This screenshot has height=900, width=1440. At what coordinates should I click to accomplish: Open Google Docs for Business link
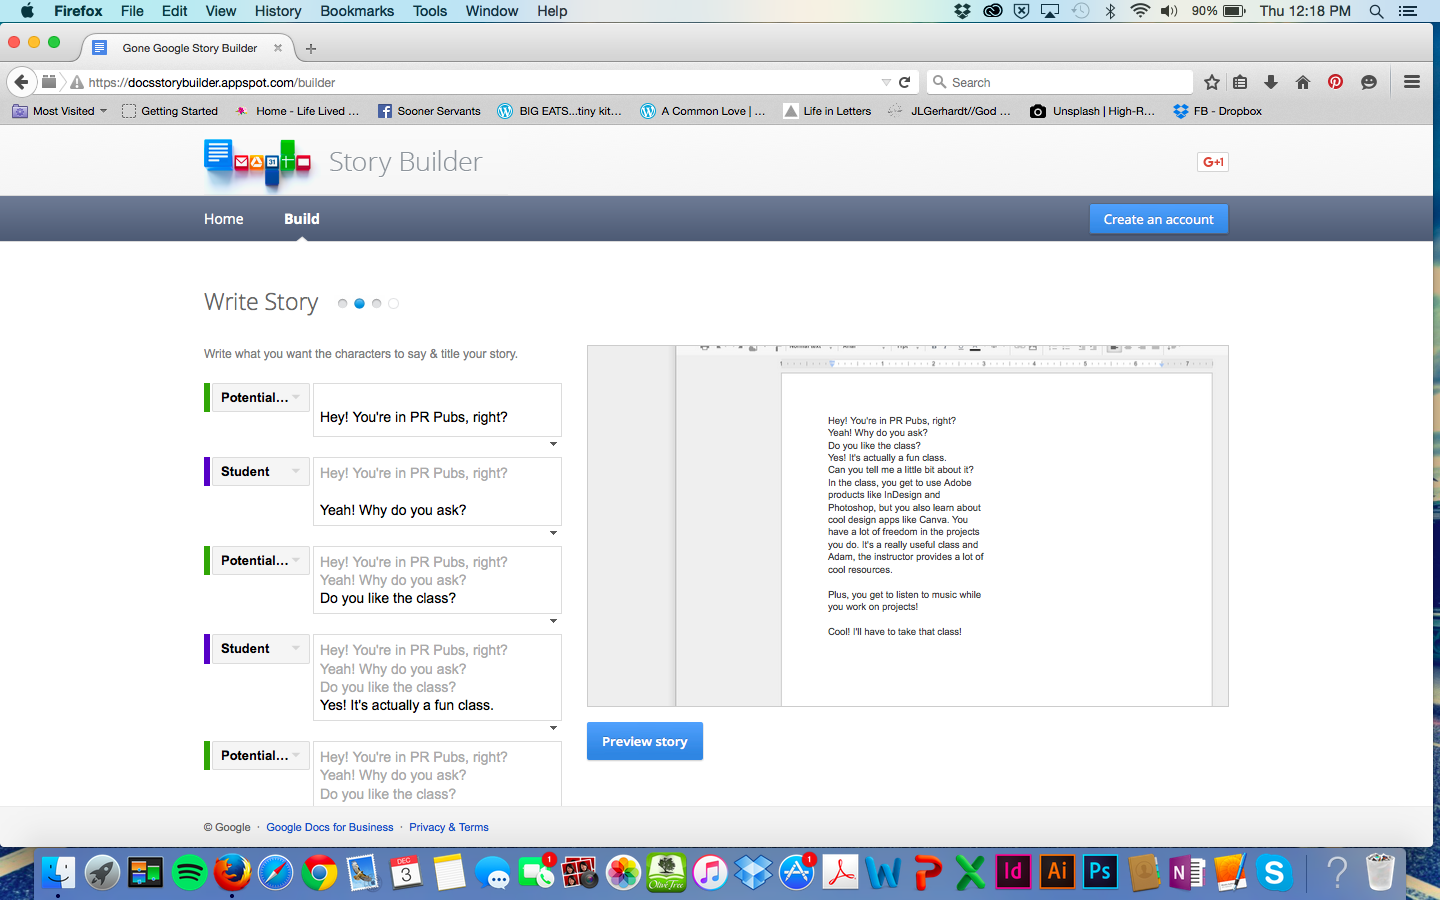(x=330, y=827)
